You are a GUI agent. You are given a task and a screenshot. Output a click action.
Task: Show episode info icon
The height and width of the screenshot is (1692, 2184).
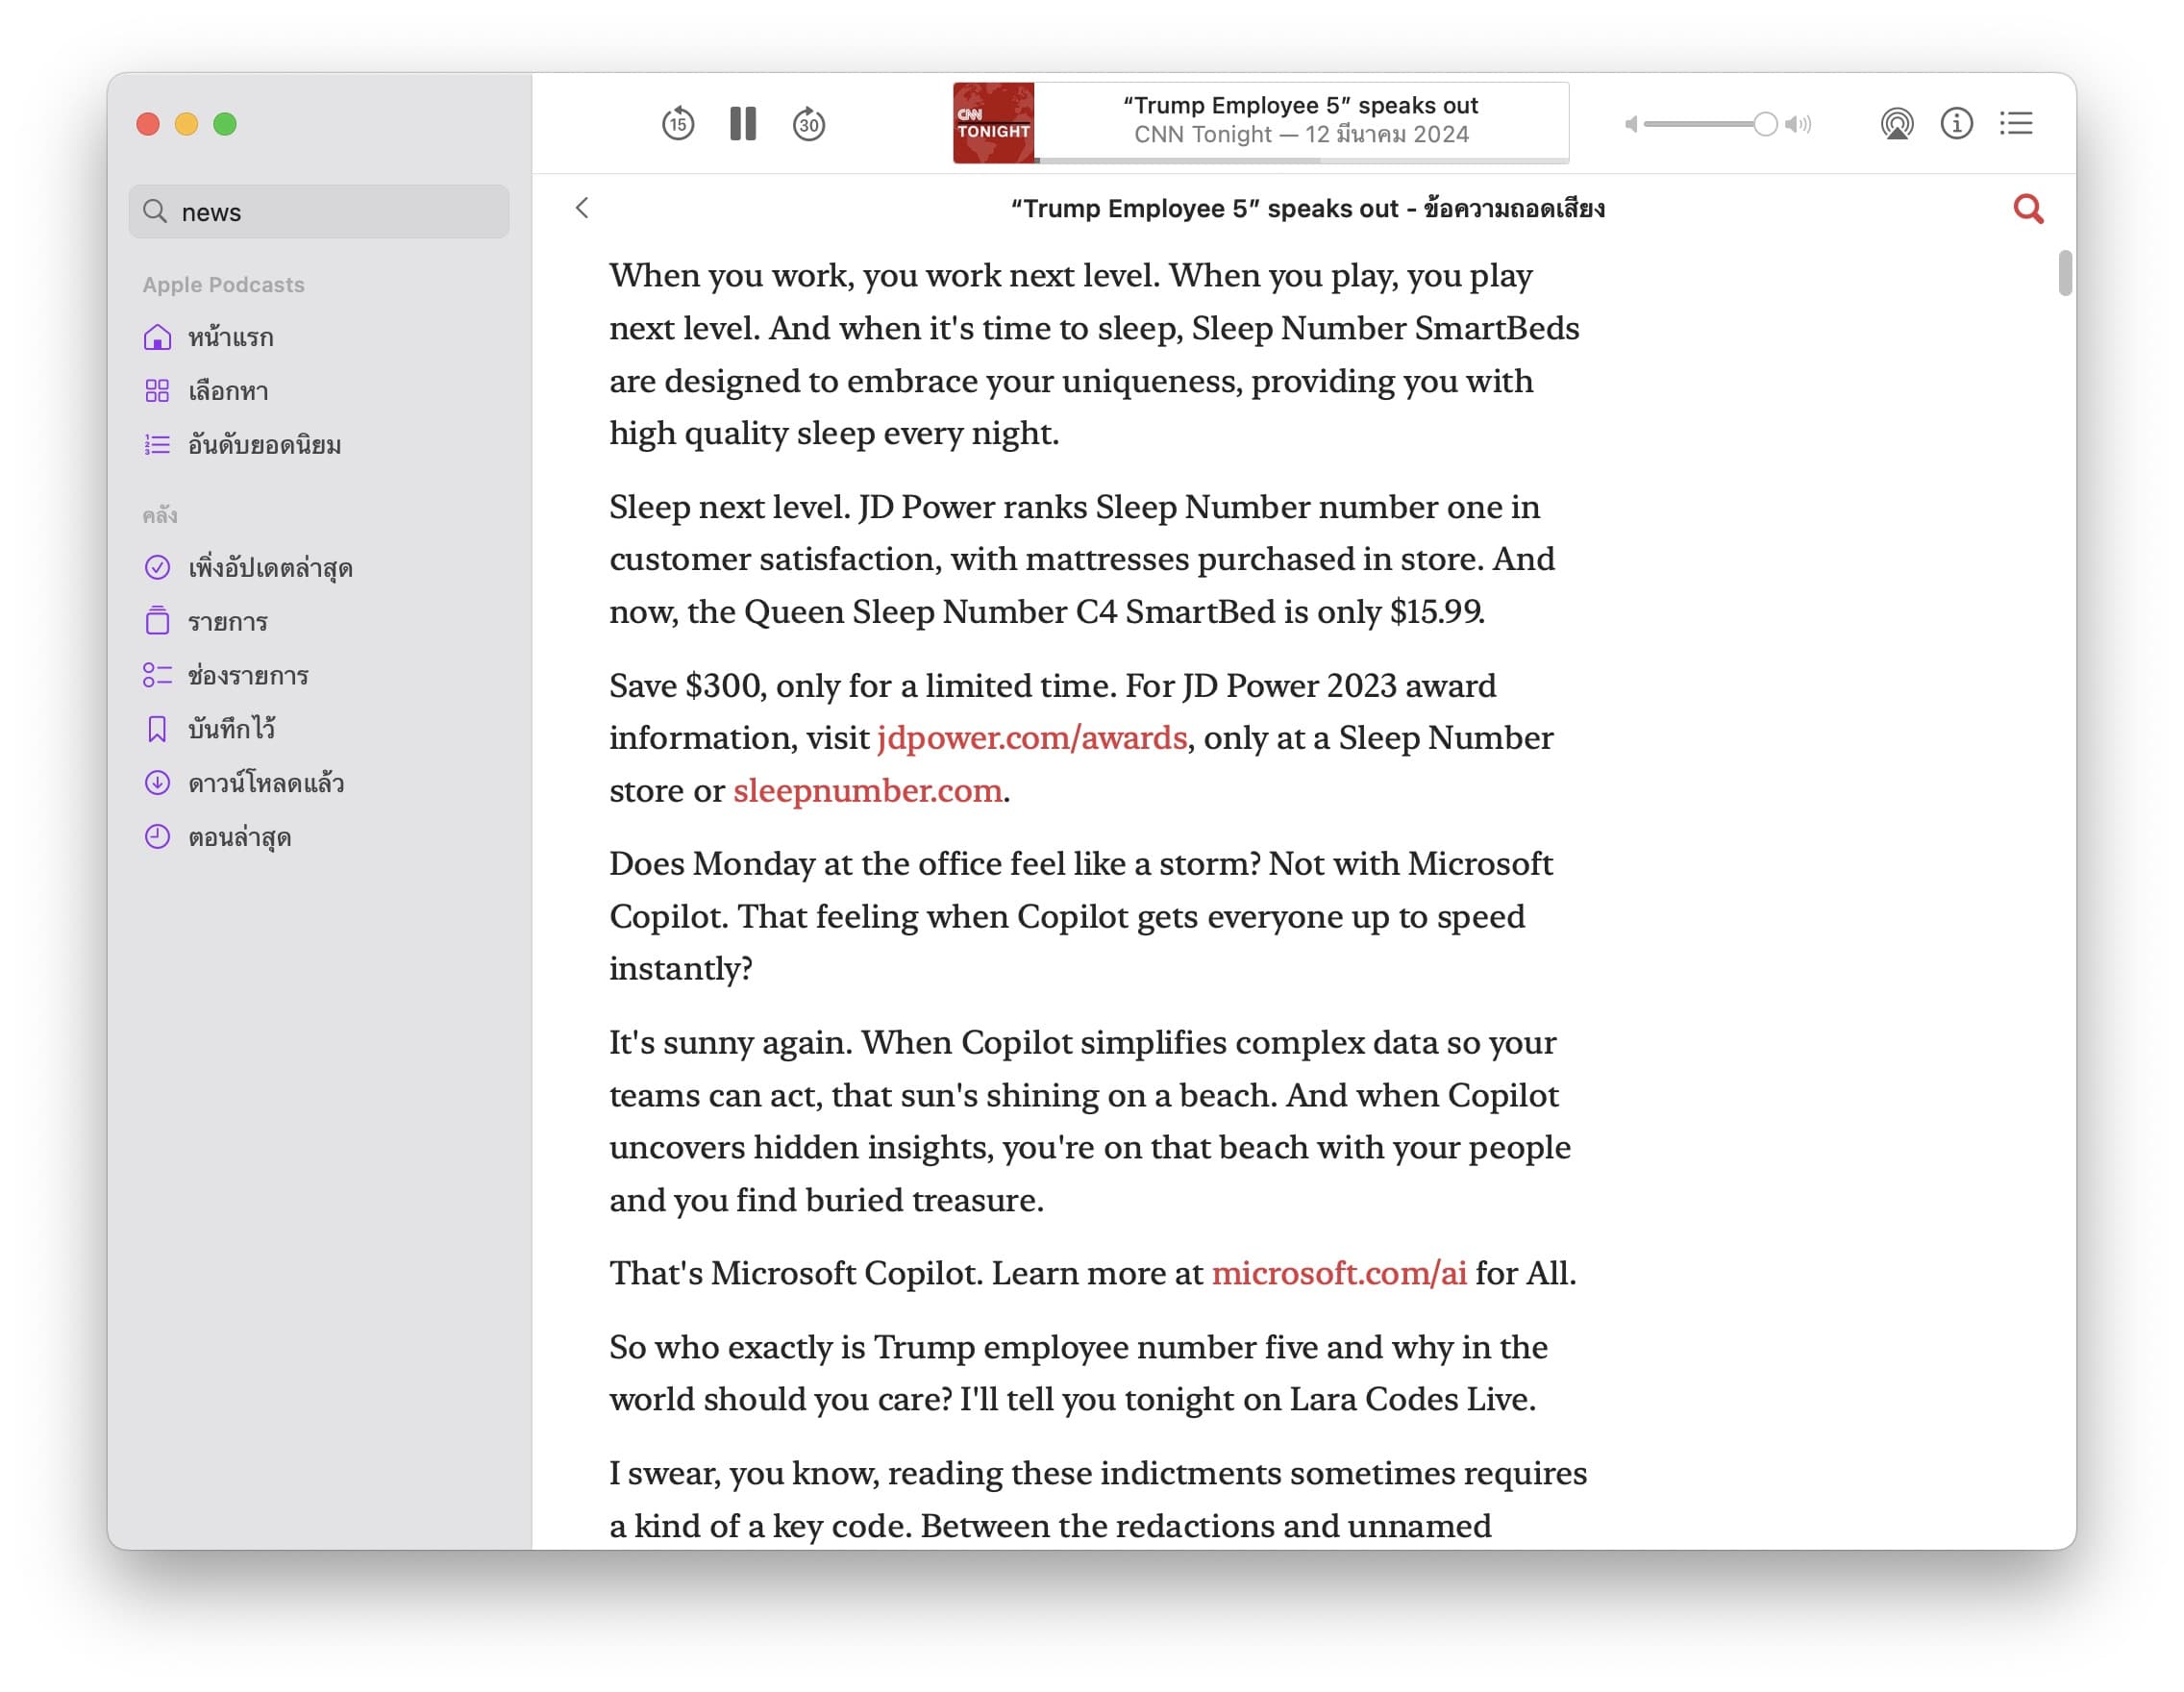(x=1956, y=124)
